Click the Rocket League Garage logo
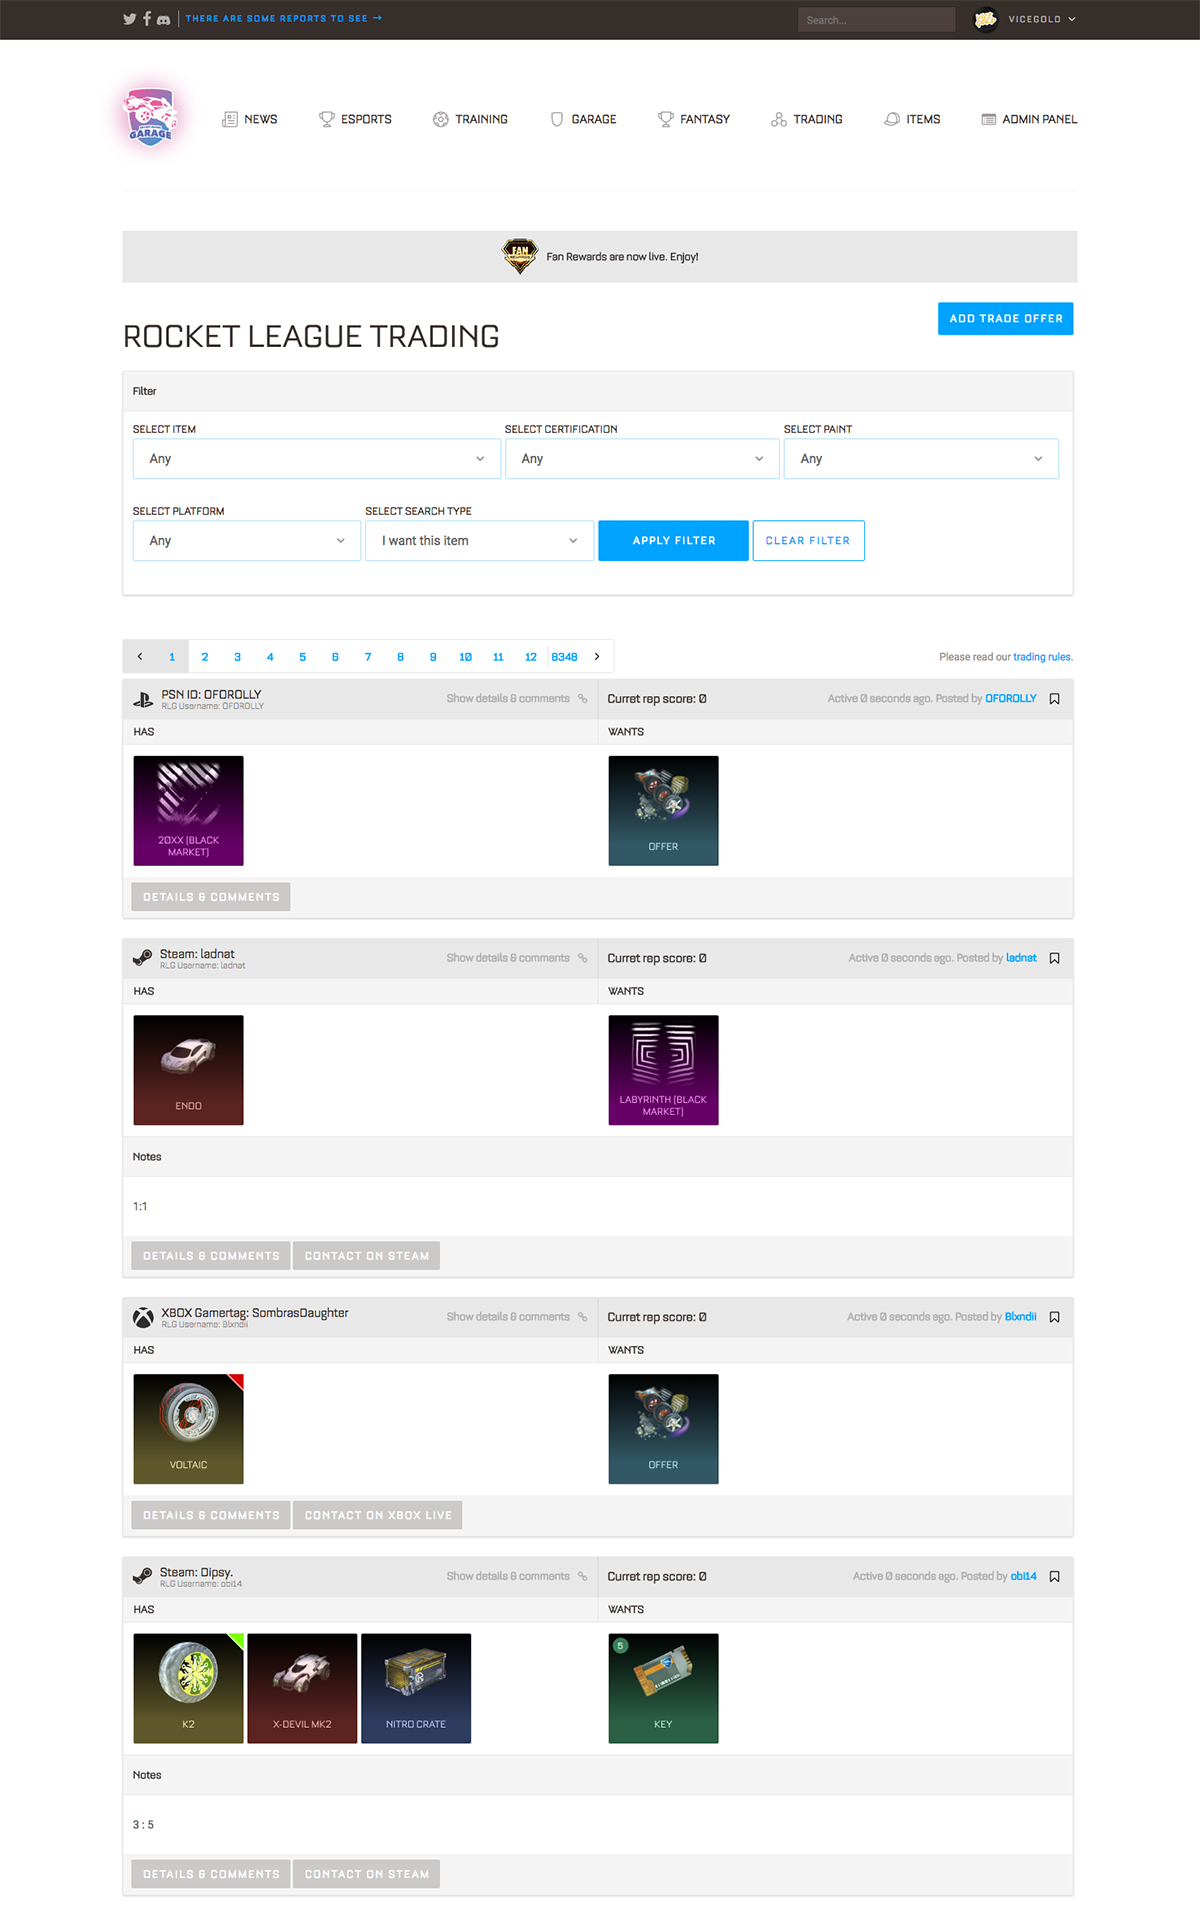The image size is (1200, 1905). pos(151,118)
